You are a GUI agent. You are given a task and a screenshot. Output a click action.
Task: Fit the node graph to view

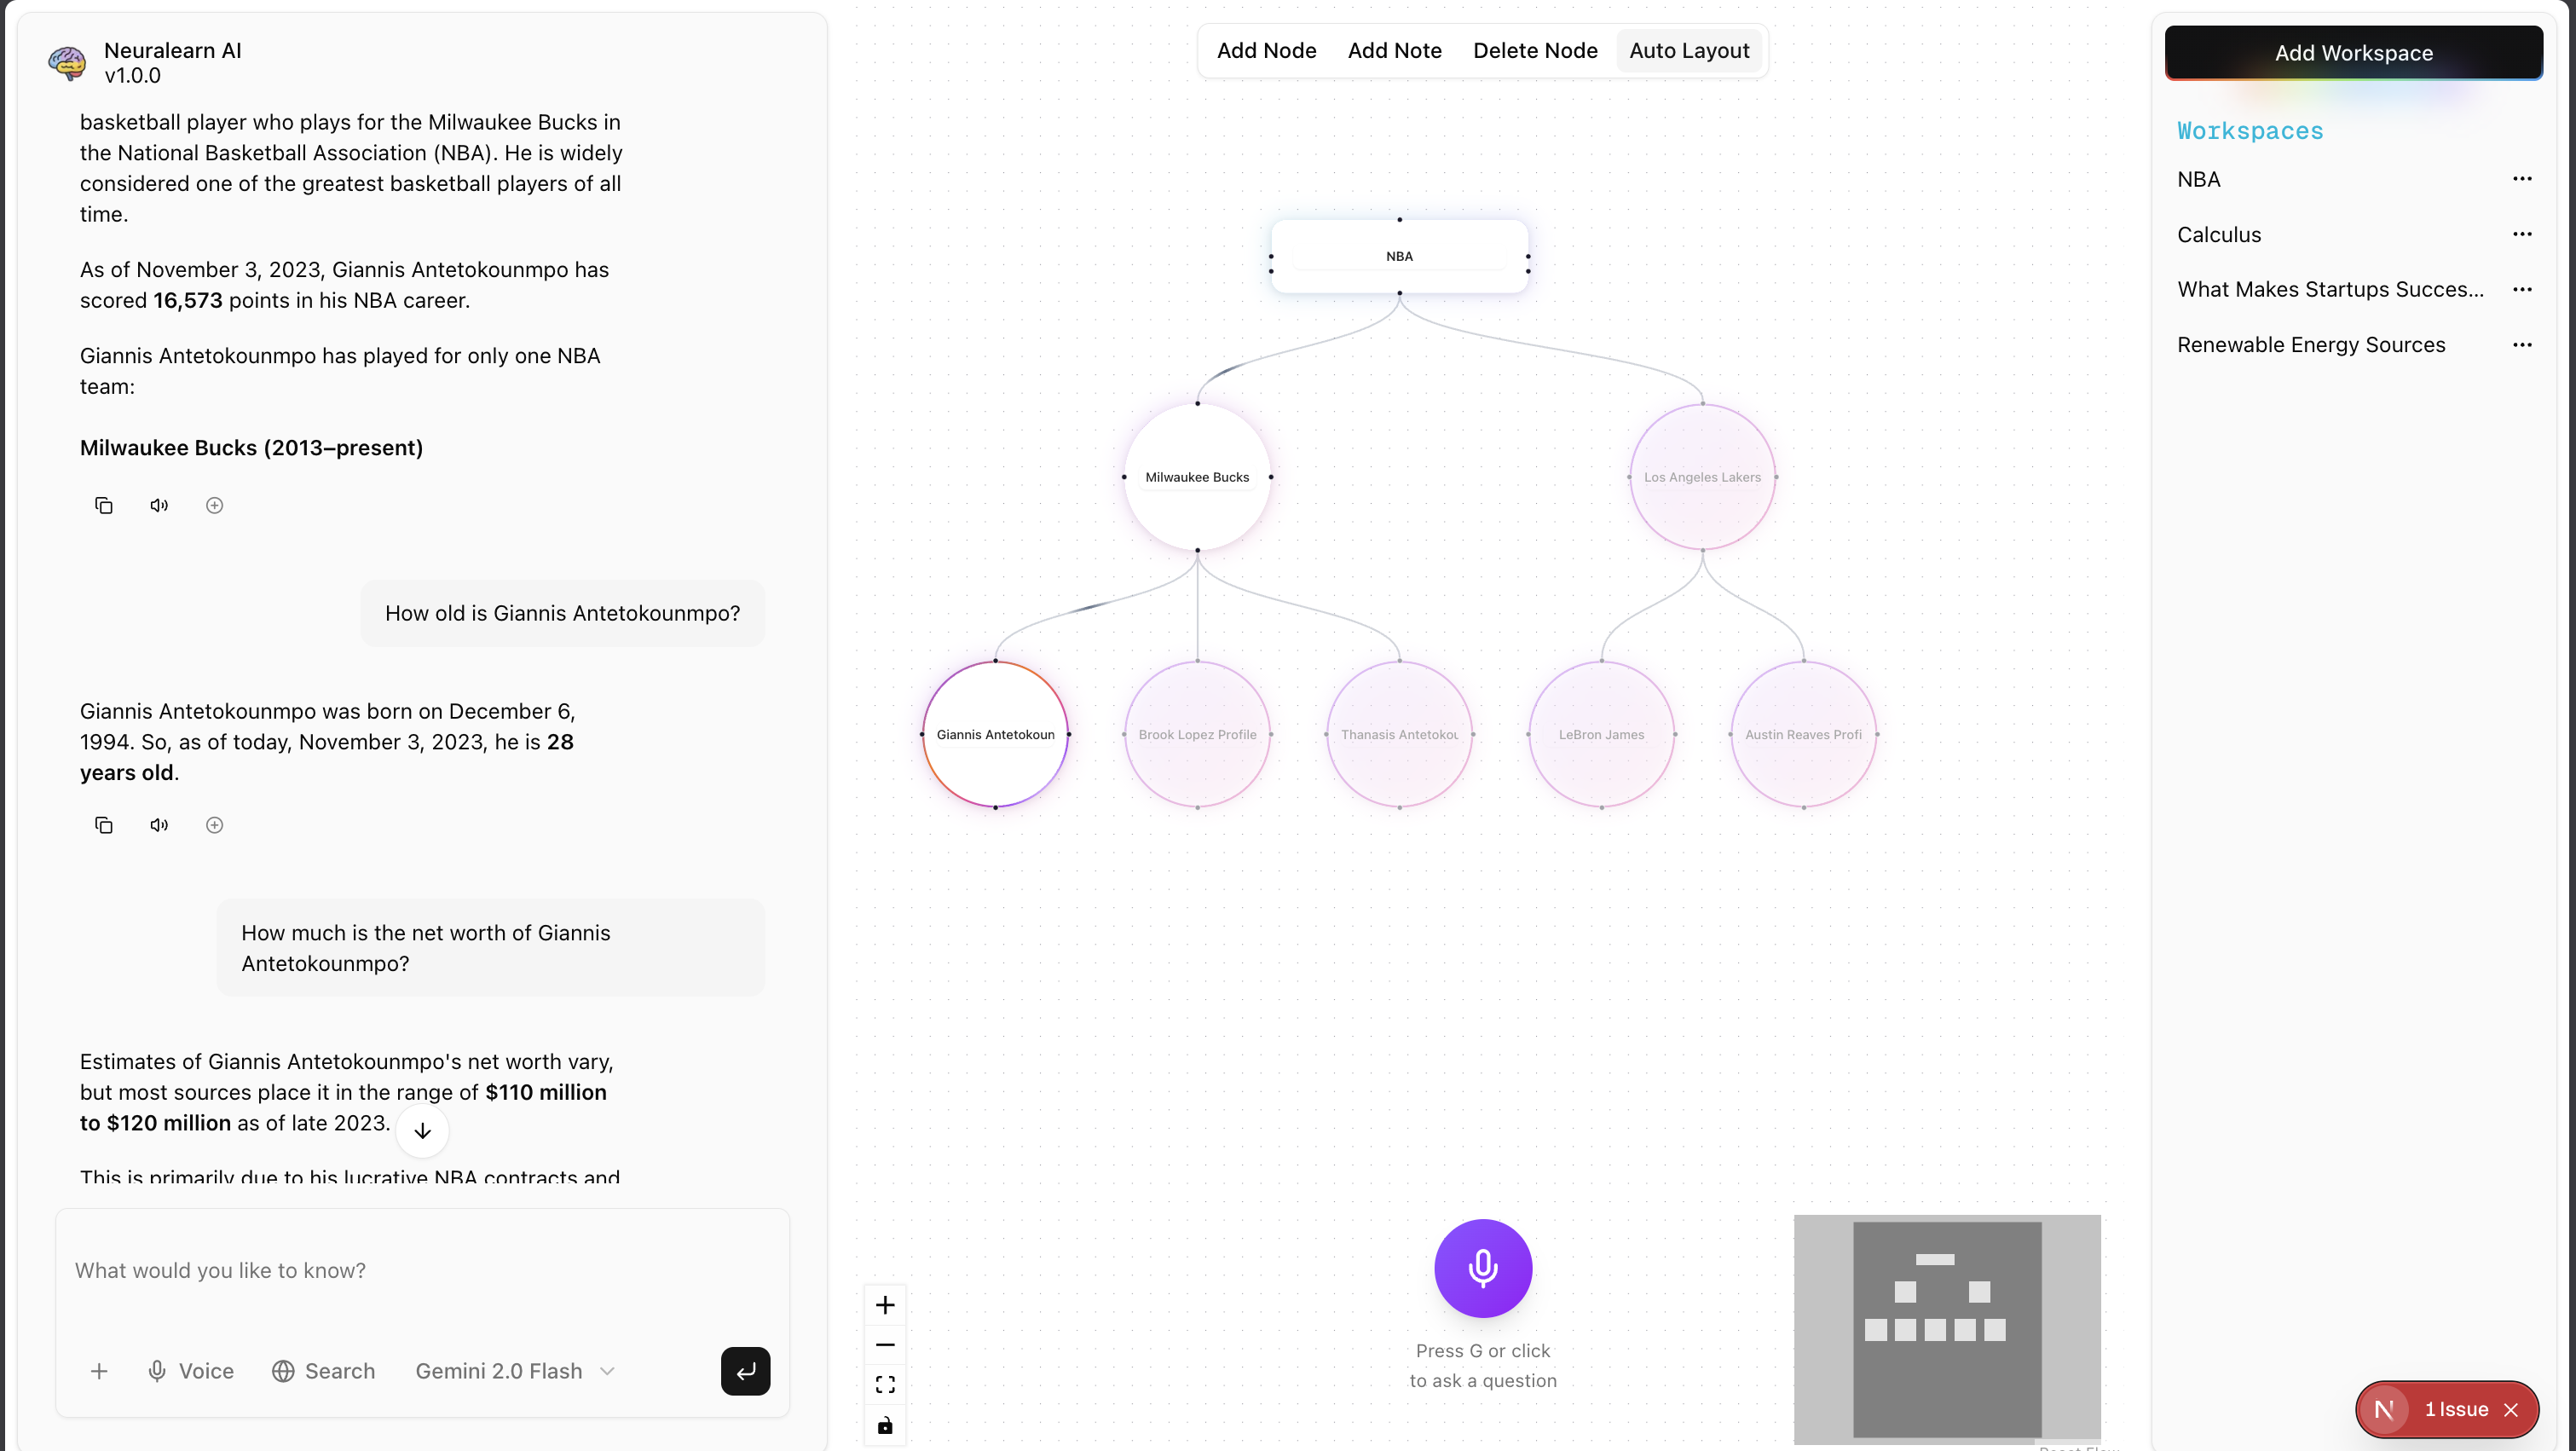coord(885,1385)
